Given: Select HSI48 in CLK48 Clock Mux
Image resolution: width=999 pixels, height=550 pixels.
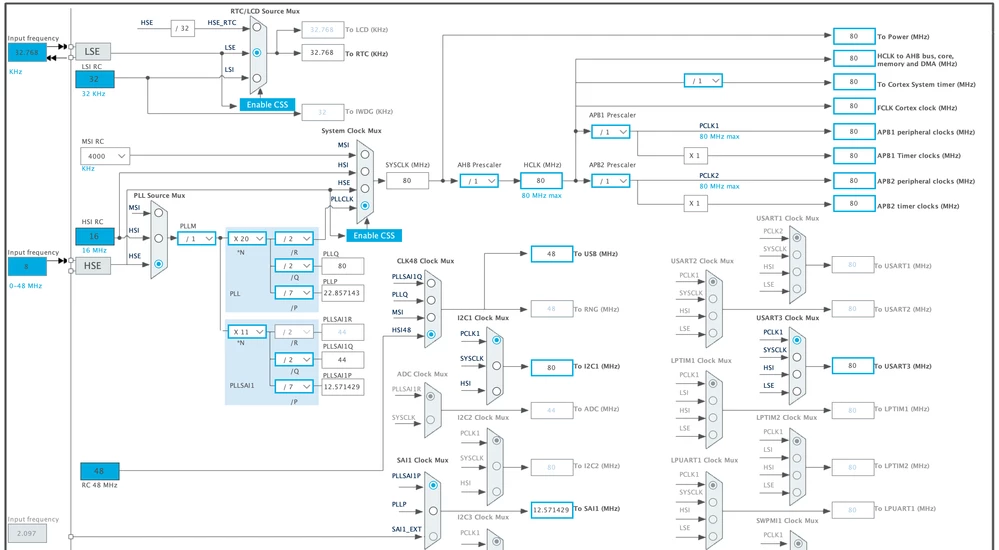Looking at the screenshot, I should point(431,334).
